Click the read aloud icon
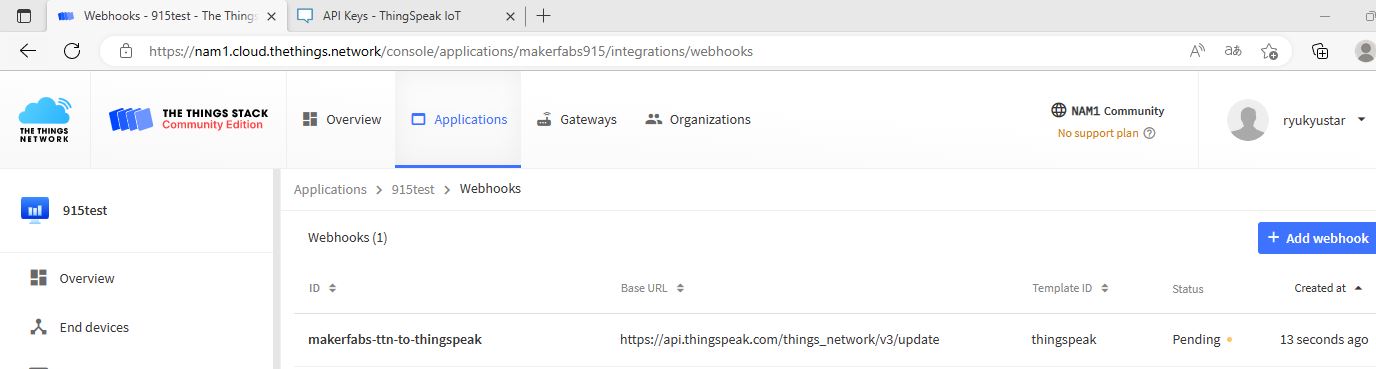Image resolution: width=1376 pixels, height=369 pixels. [1197, 51]
